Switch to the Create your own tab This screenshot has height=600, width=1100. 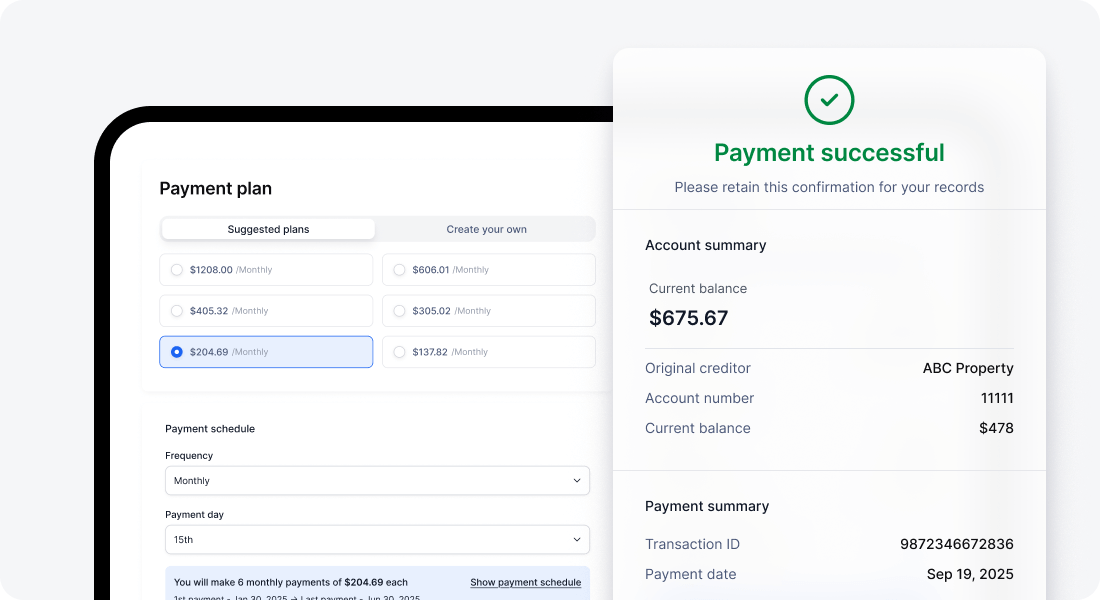tap(486, 229)
